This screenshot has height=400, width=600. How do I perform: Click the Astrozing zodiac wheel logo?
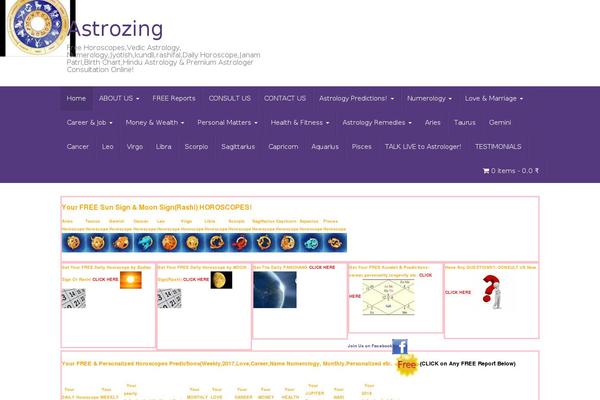tap(38, 27)
